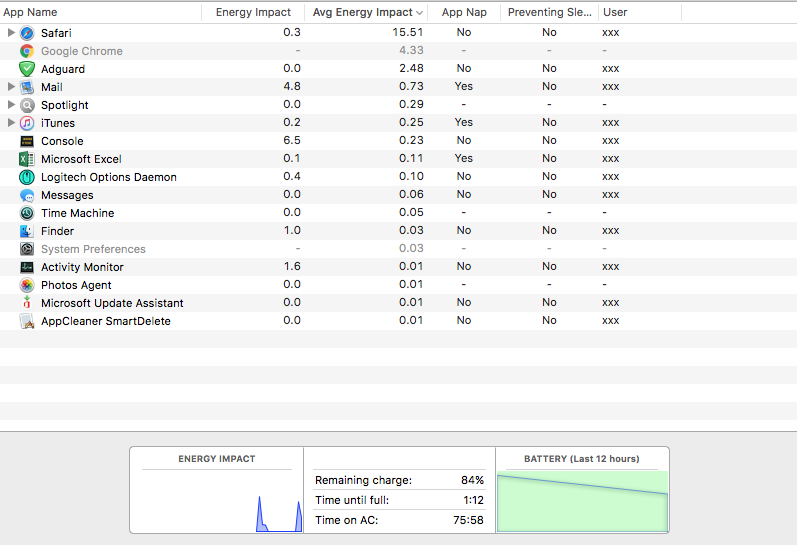Viewport: 797px width, 545px height.
Task: Select the iTunes row name
Action: click(x=57, y=123)
